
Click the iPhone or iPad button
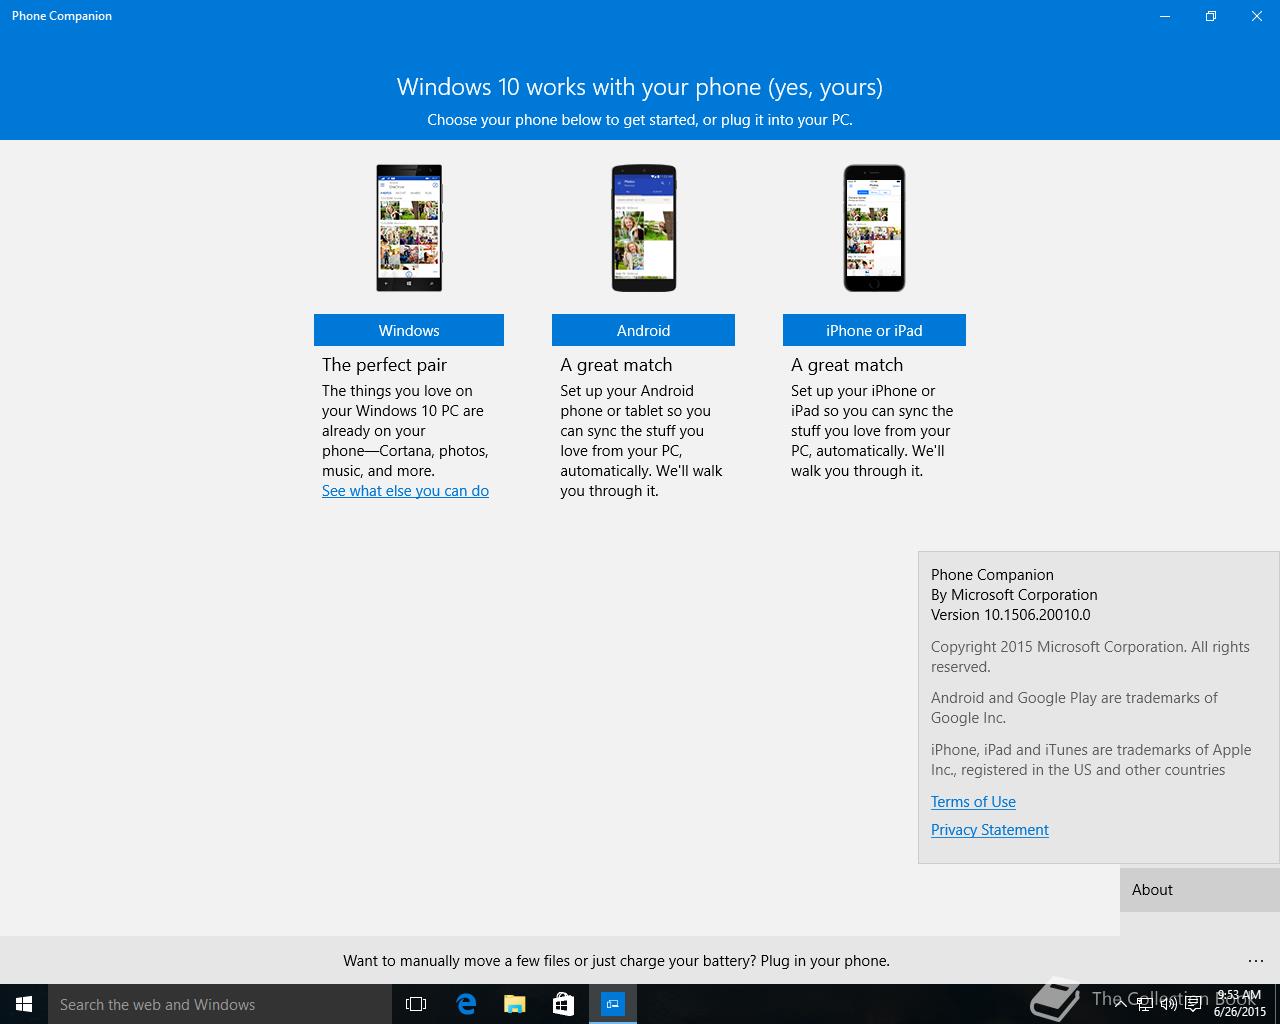pos(874,330)
